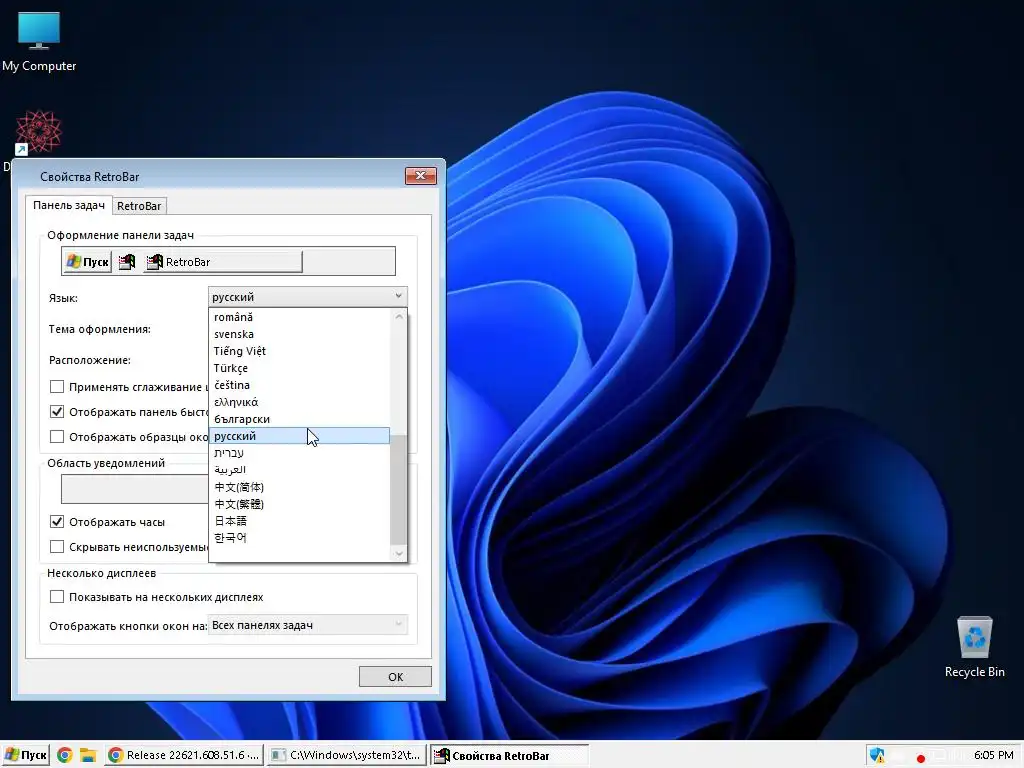Pick čeština from the language list
Viewport: 1024px width, 768px height.
[299, 385]
